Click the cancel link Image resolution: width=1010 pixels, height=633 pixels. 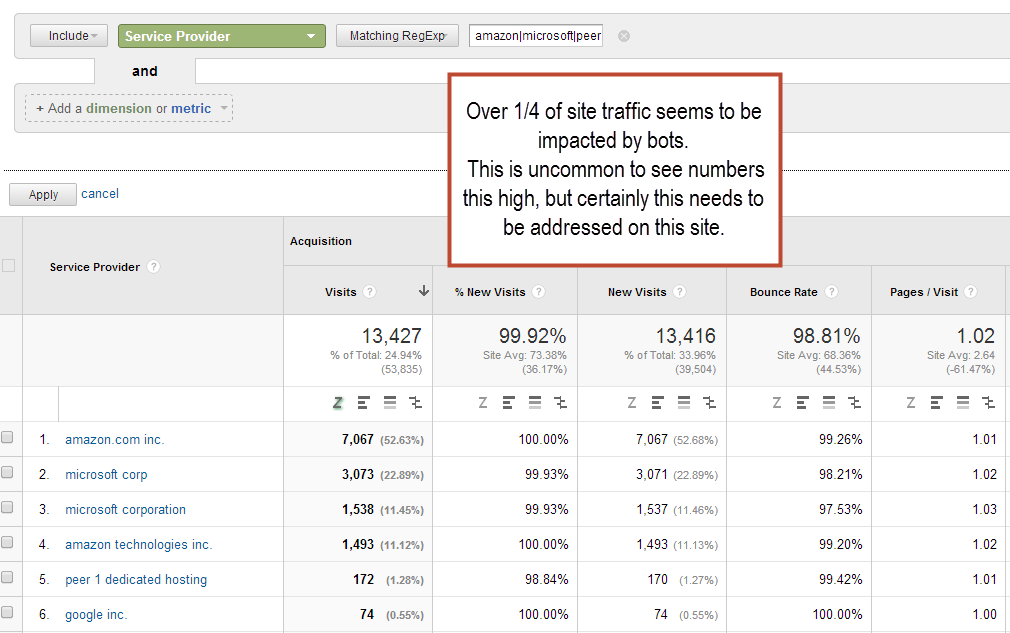point(100,194)
